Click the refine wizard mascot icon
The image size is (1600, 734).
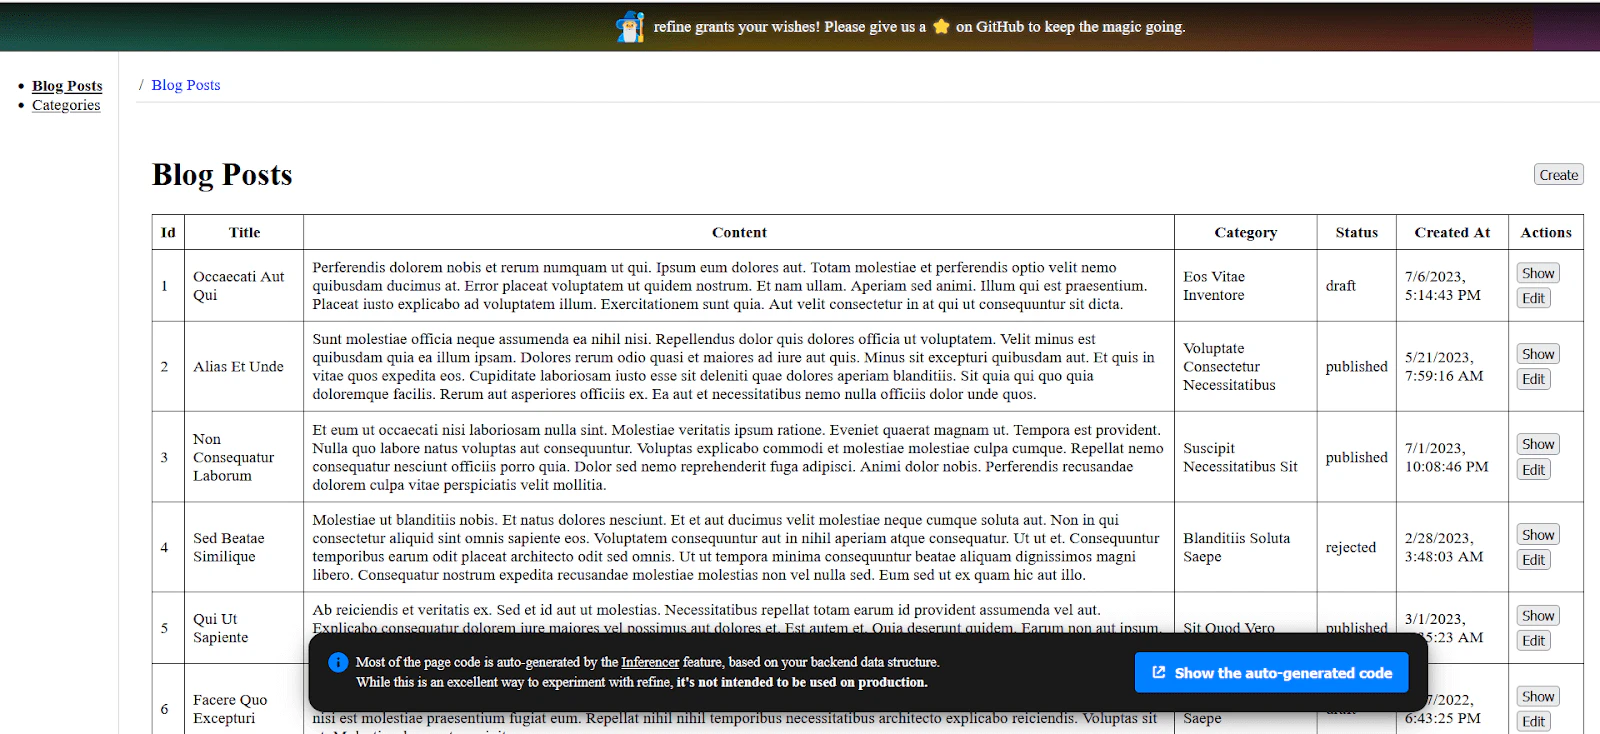point(630,27)
